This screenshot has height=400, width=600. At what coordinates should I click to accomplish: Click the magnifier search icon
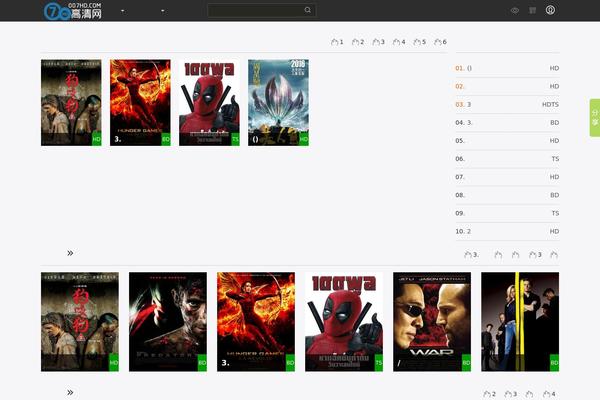pyautogui.click(x=308, y=10)
